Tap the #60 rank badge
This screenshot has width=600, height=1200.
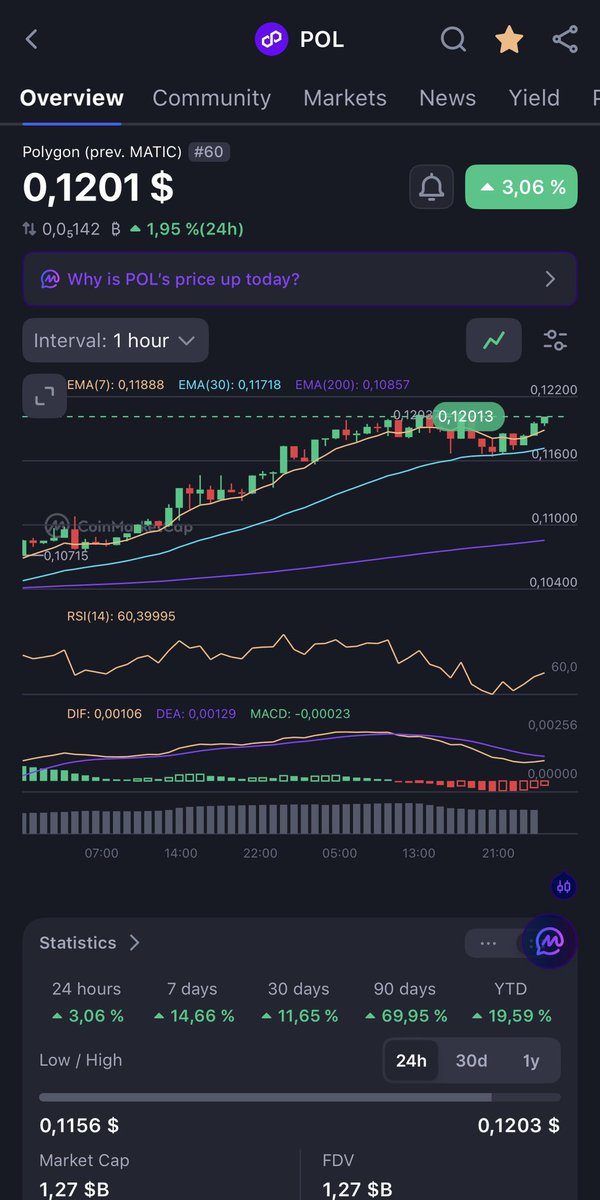pyautogui.click(x=209, y=152)
